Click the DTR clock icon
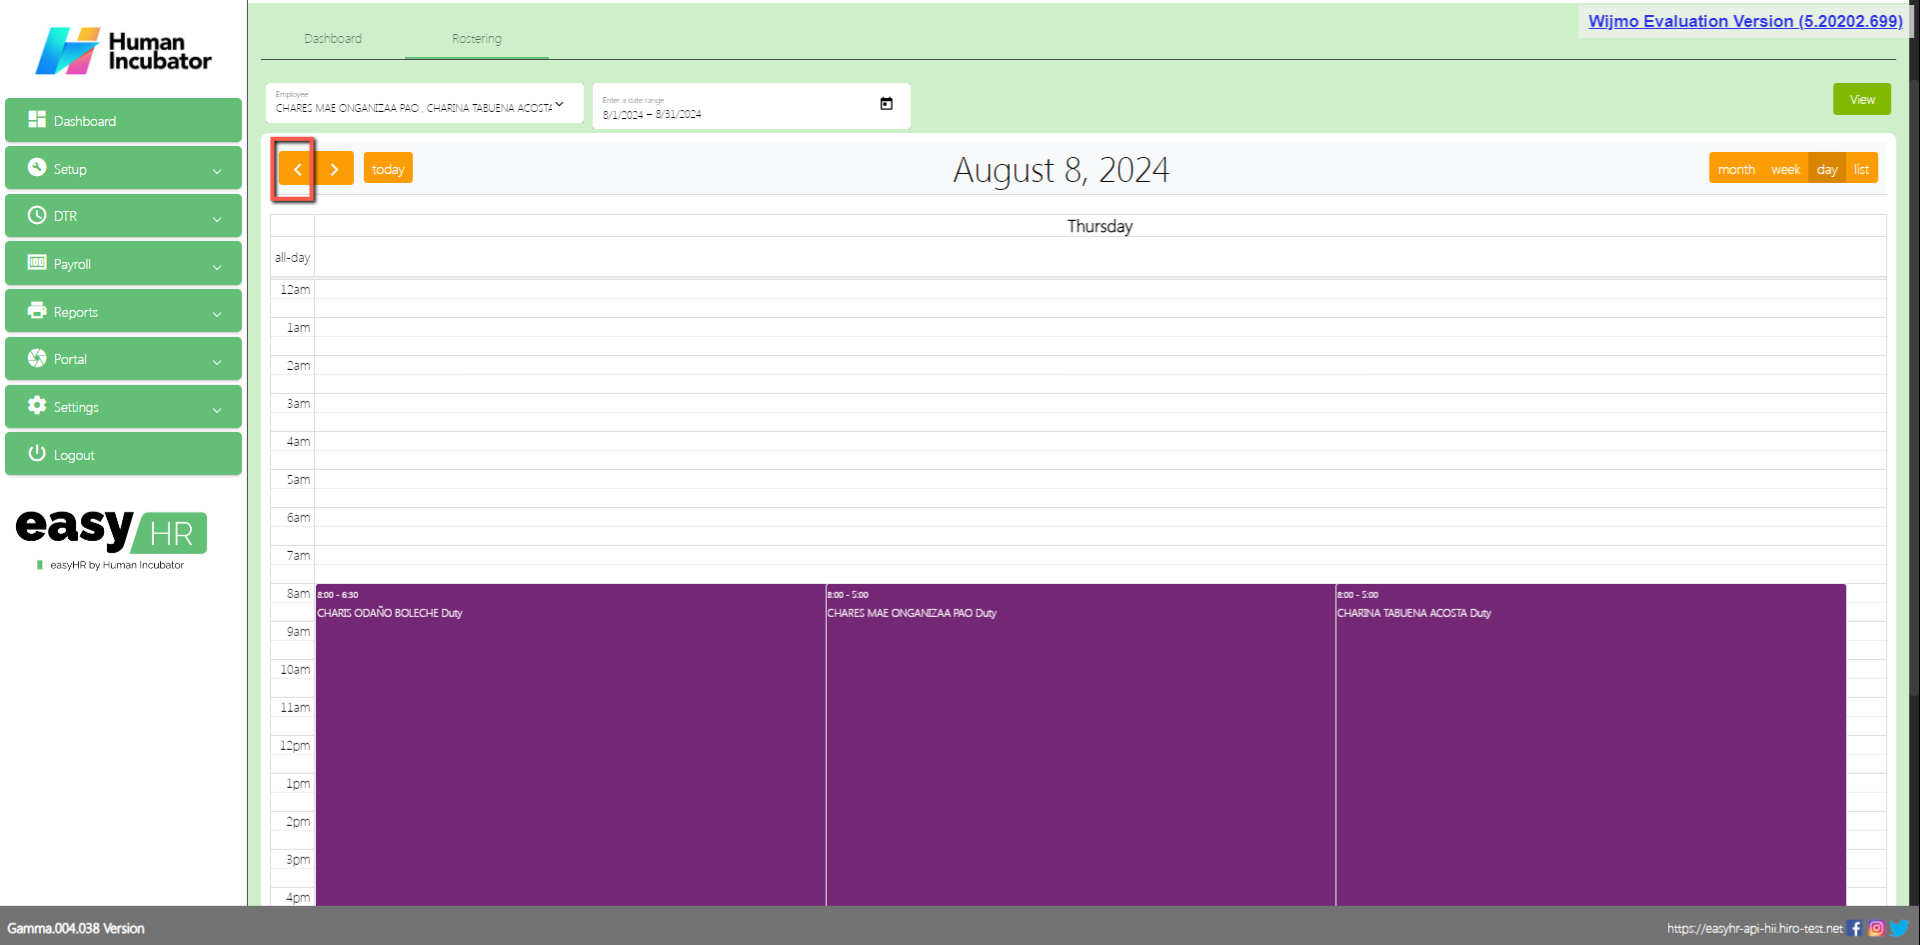Image resolution: width=1920 pixels, height=945 pixels. coord(37,215)
